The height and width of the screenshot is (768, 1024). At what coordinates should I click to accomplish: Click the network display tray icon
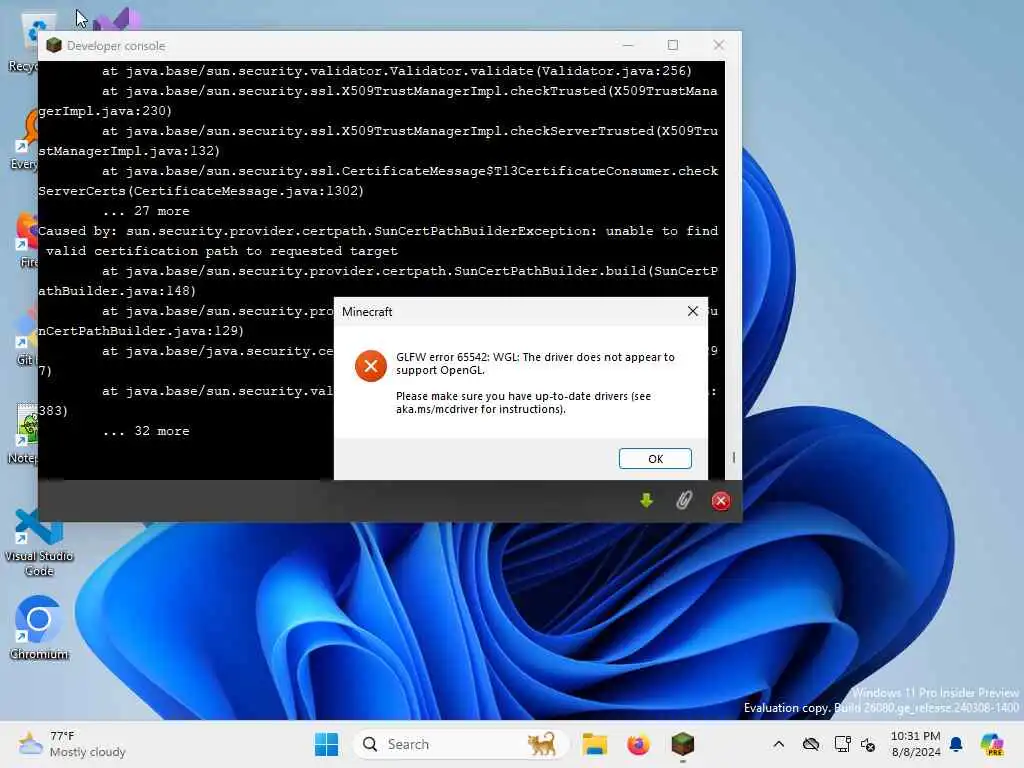842,744
